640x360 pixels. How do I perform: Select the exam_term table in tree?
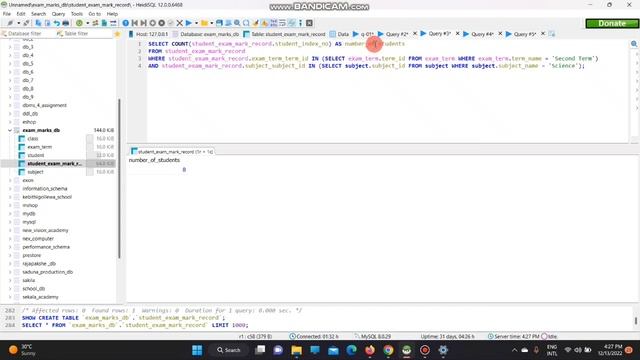pyautogui.click(x=40, y=147)
